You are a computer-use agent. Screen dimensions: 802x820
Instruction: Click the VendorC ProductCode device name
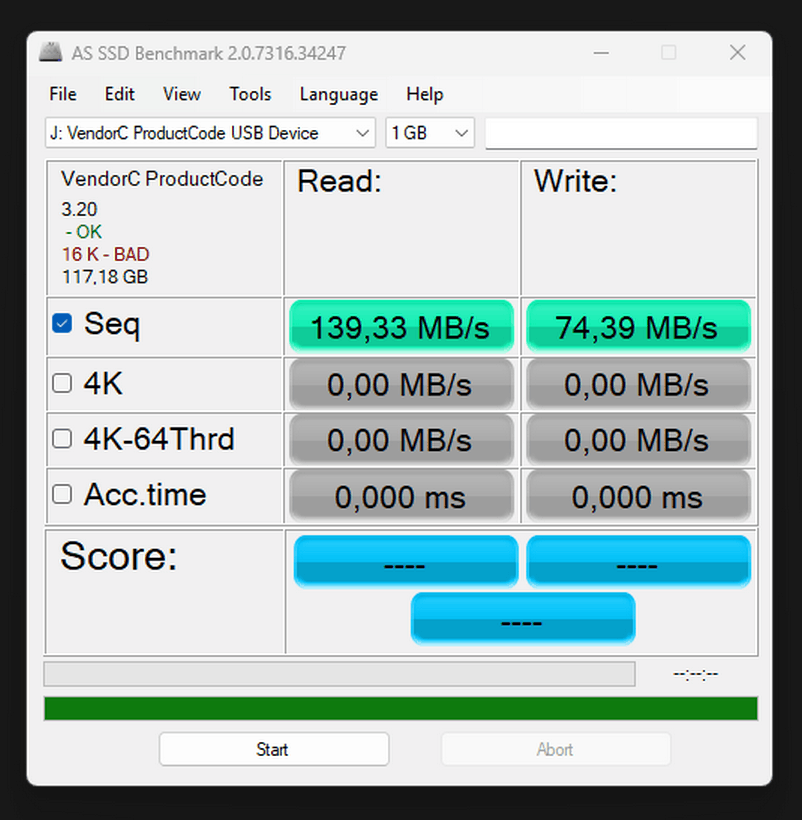pos(162,179)
